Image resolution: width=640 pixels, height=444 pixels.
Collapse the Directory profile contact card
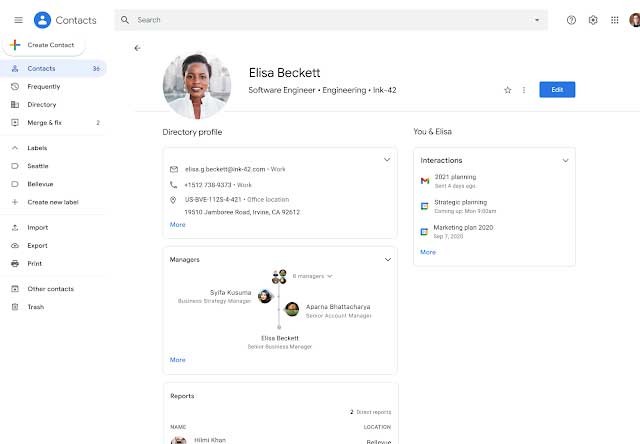(x=387, y=160)
